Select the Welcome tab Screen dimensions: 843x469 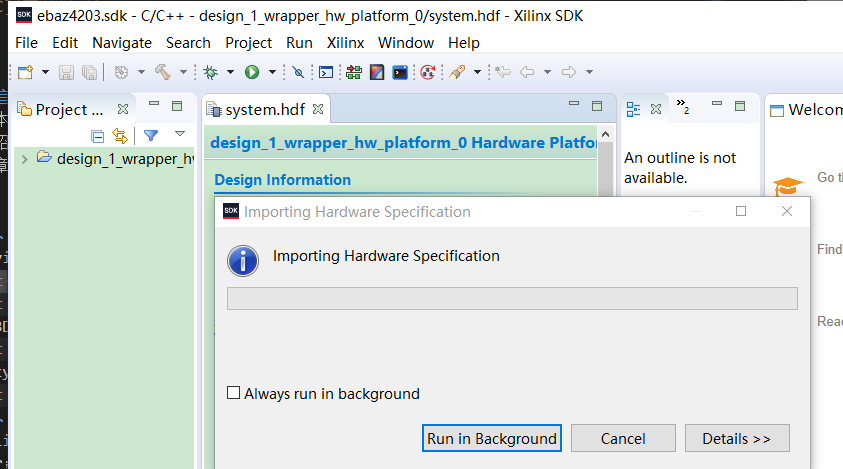[x=806, y=110]
